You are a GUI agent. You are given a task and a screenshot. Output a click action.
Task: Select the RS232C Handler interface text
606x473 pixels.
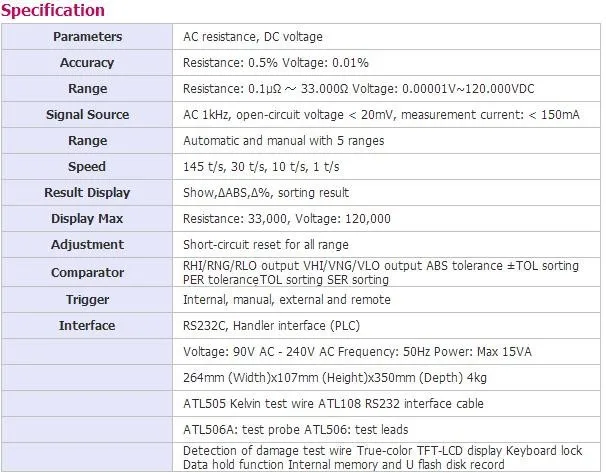(271, 325)
